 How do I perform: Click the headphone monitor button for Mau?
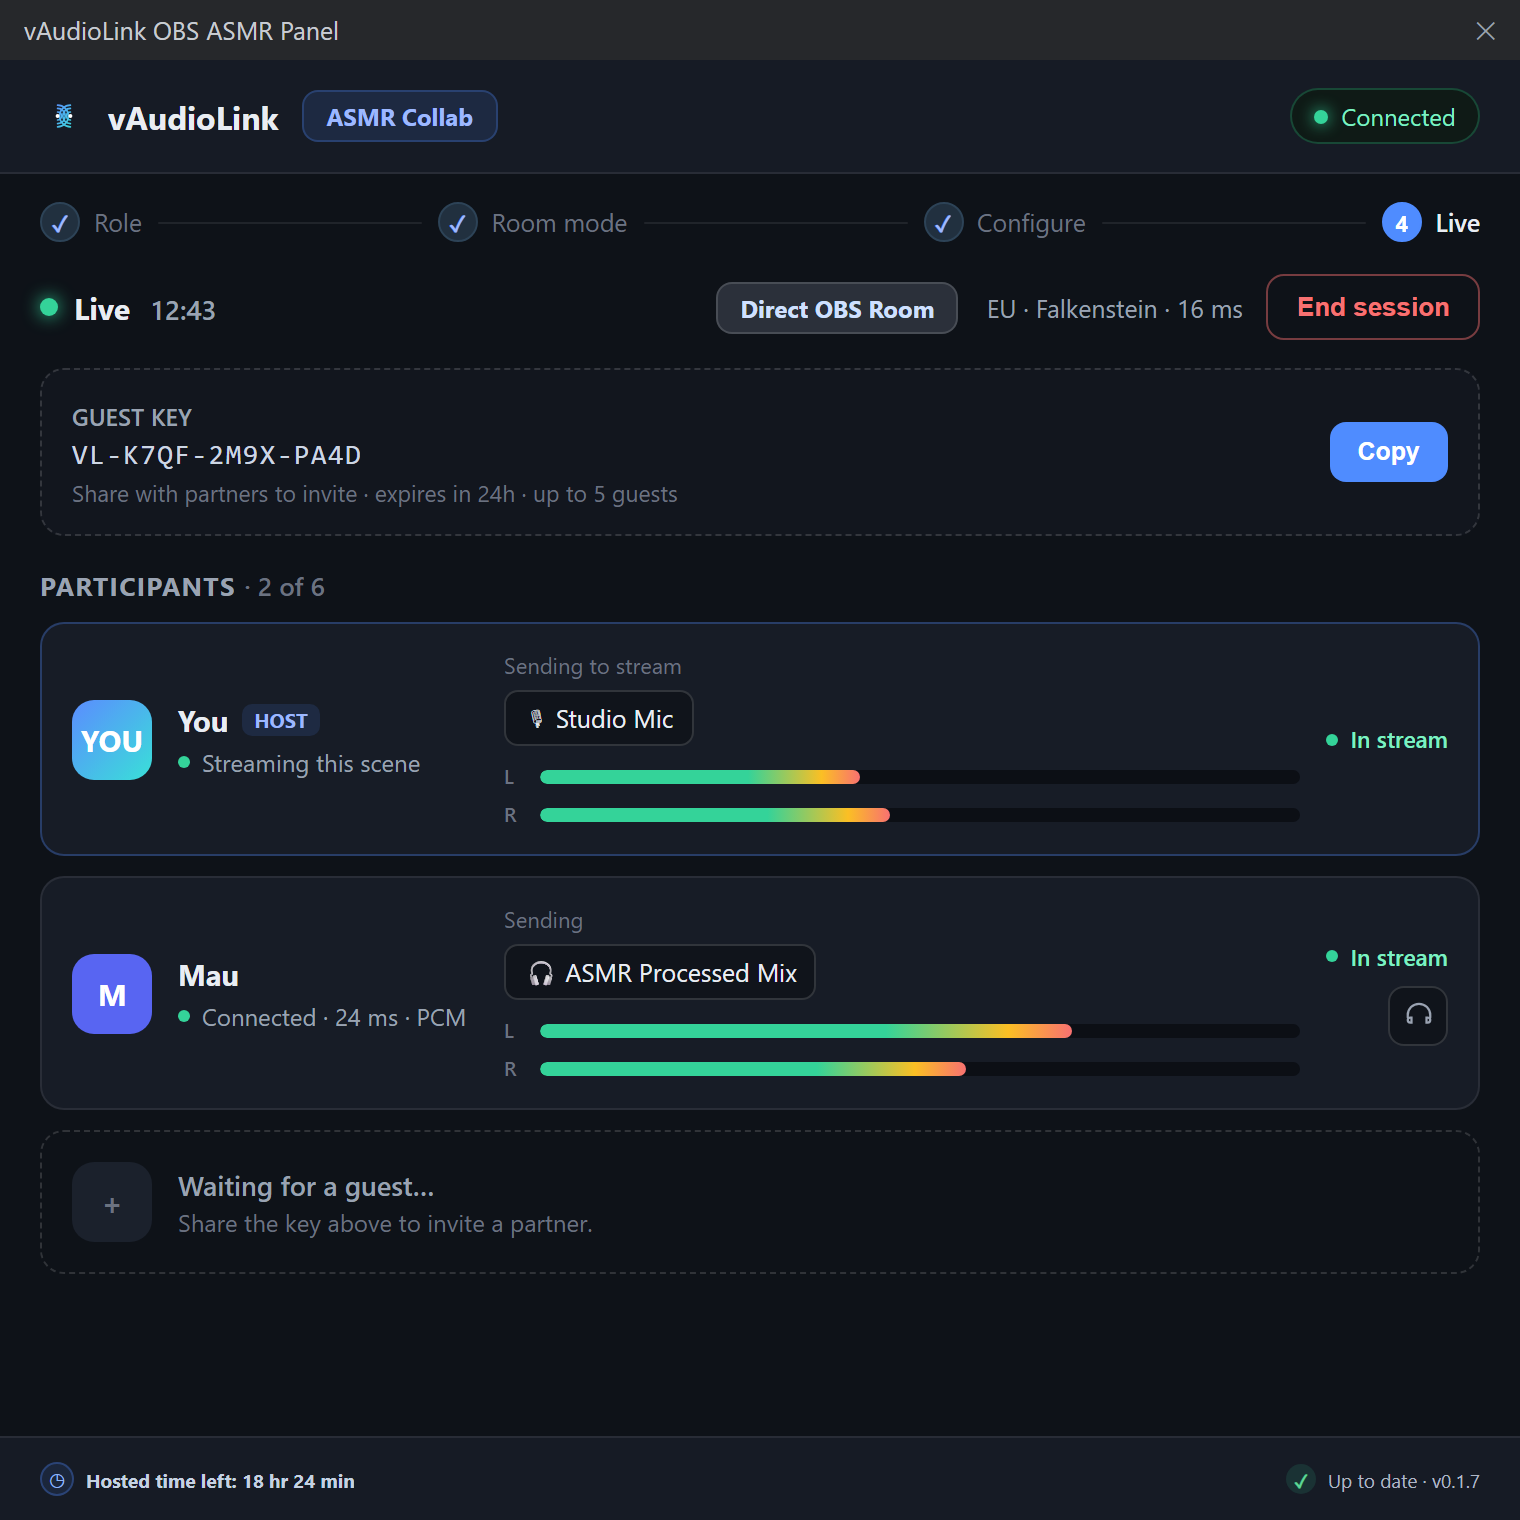pyautogui.click(x=1417, y=1016)
